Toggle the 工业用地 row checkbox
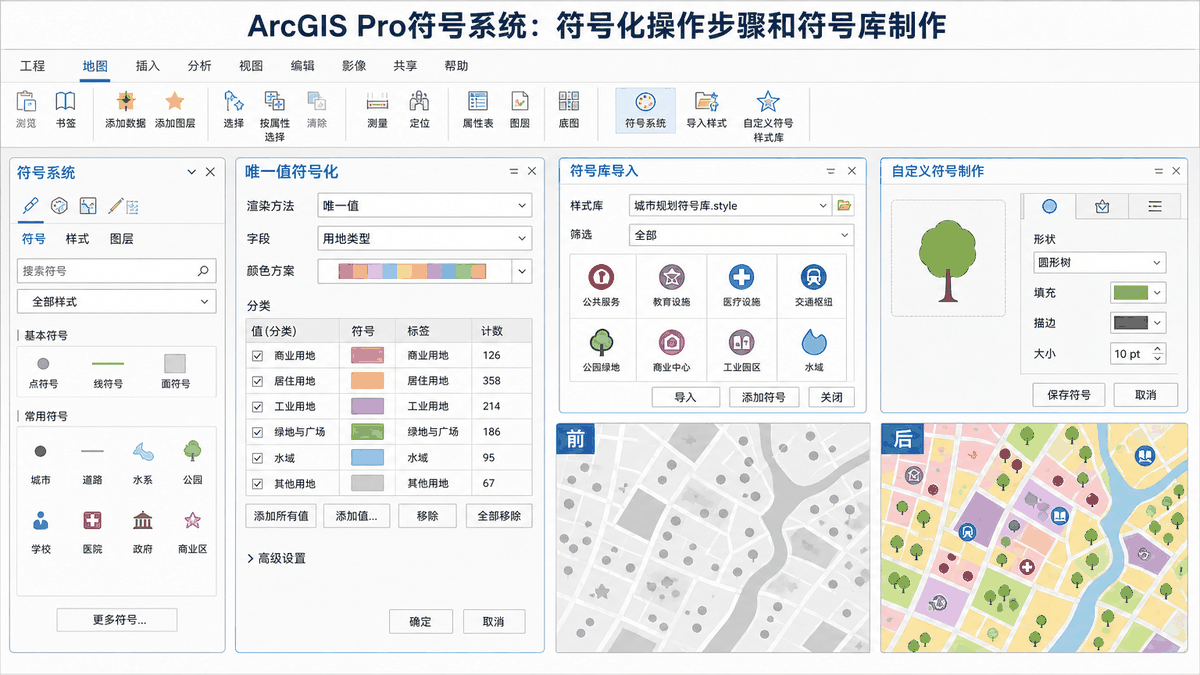The width and height of the screenshot is (1200, 675). (258, 406)
